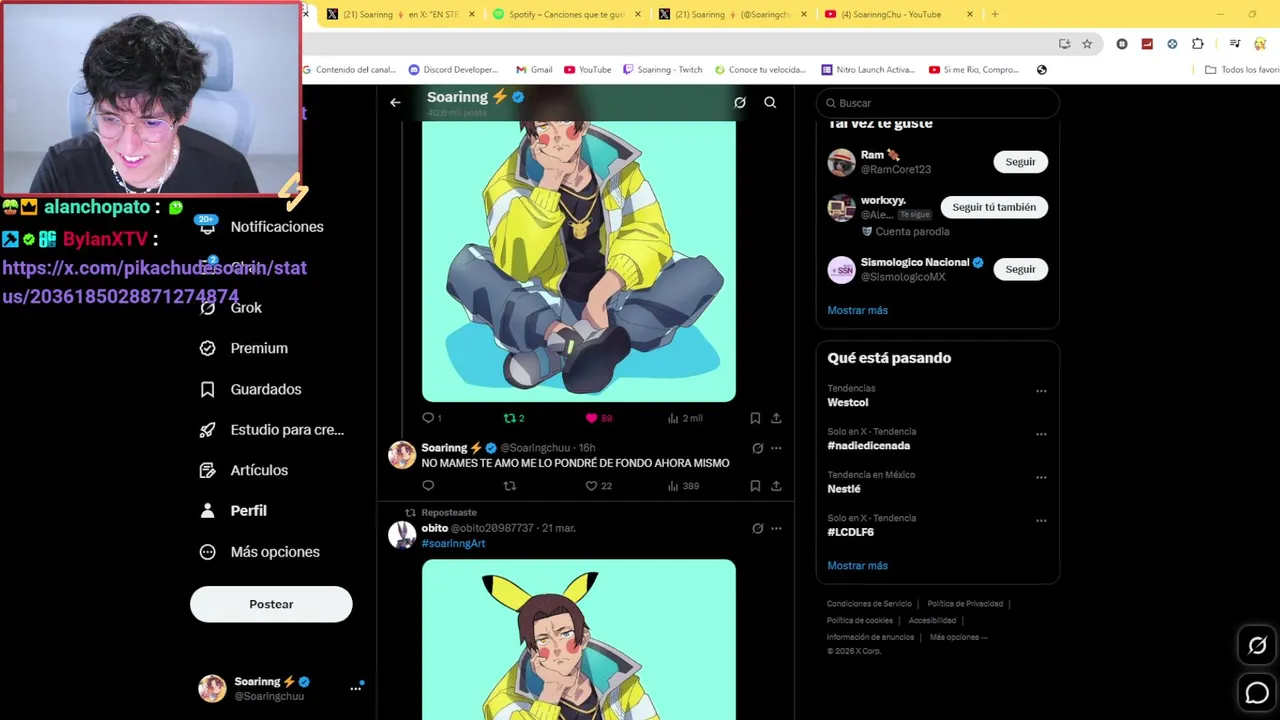View stats showing 2 mil views
The height and width of the screenshot is (720, 1280).
pos(685,418)
